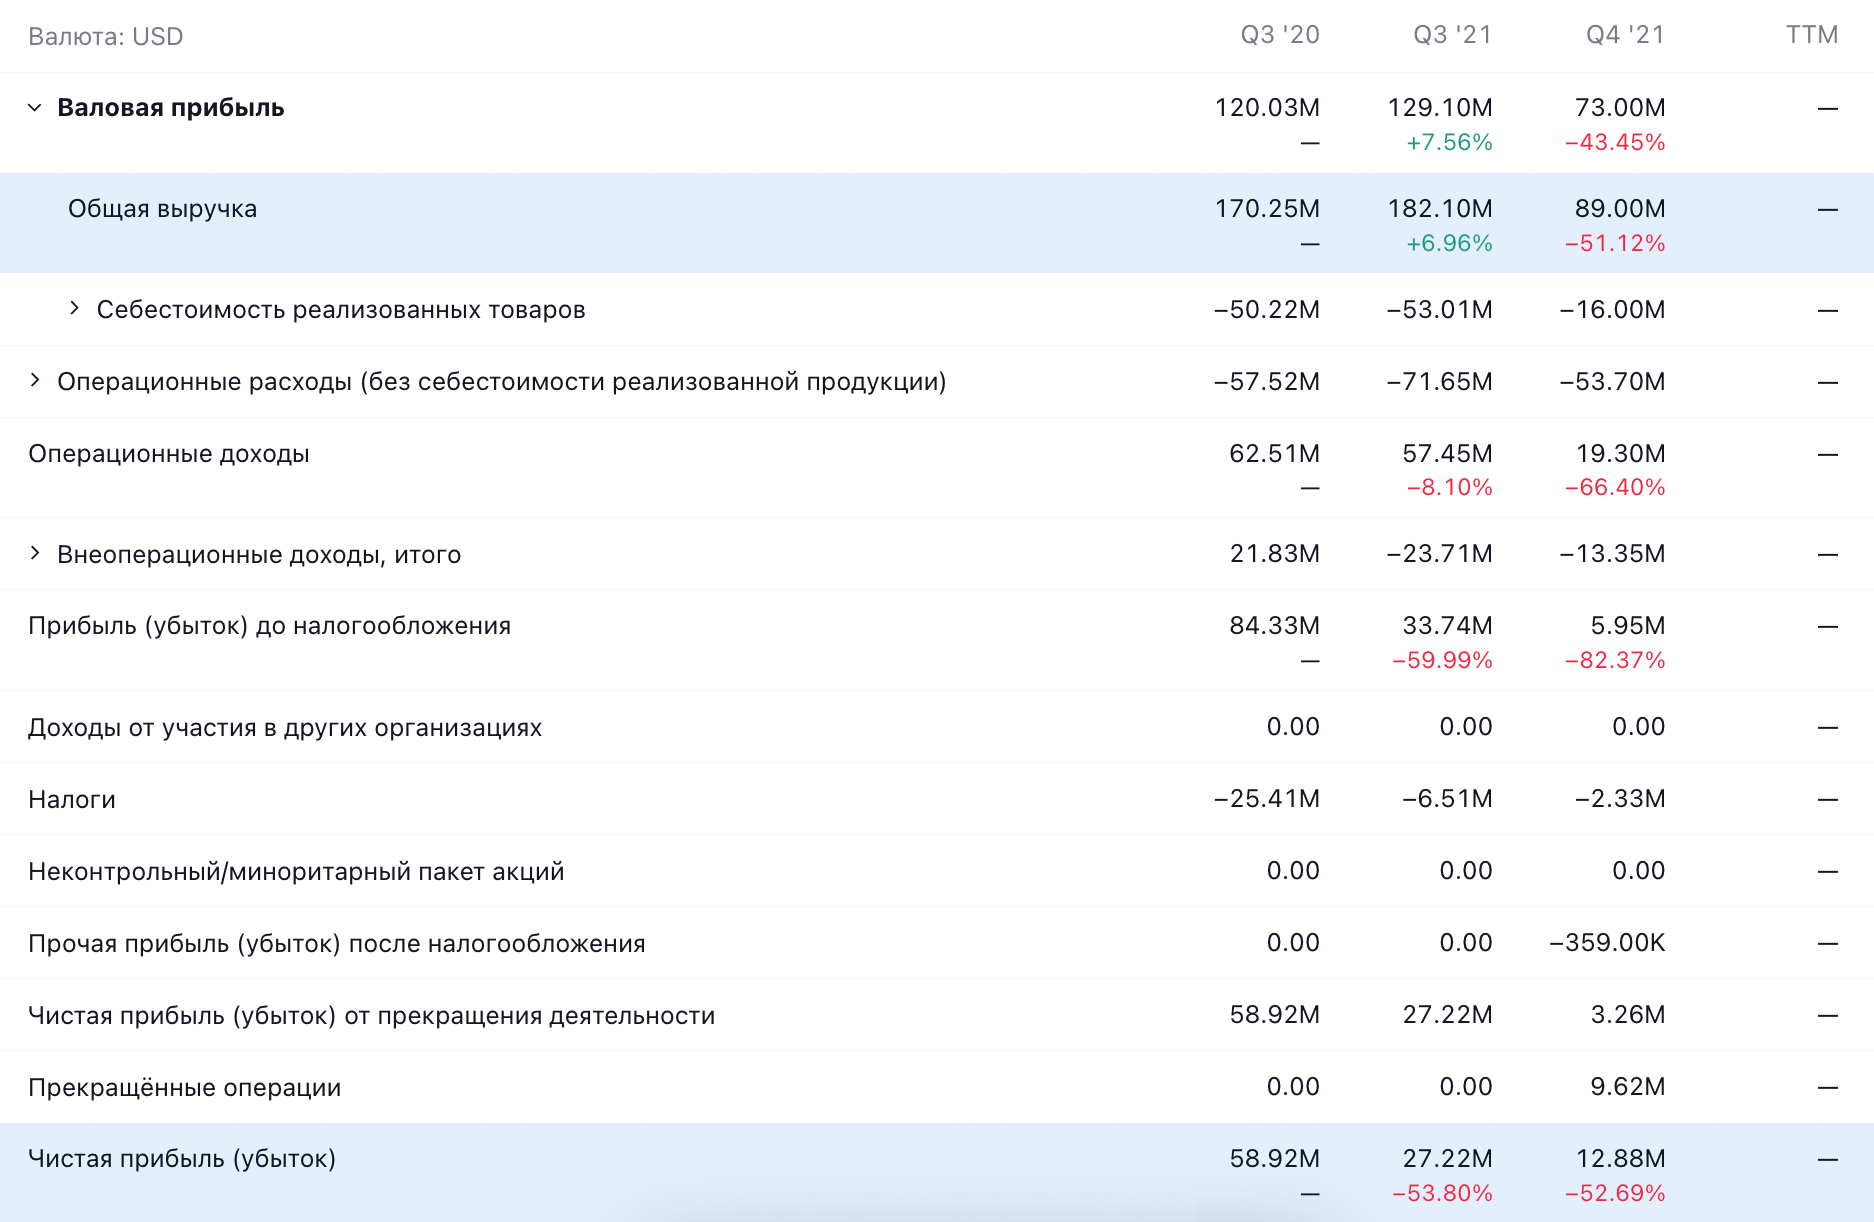Expand Внеоперационные доходы, итого chevron

(x=35, y=553)
